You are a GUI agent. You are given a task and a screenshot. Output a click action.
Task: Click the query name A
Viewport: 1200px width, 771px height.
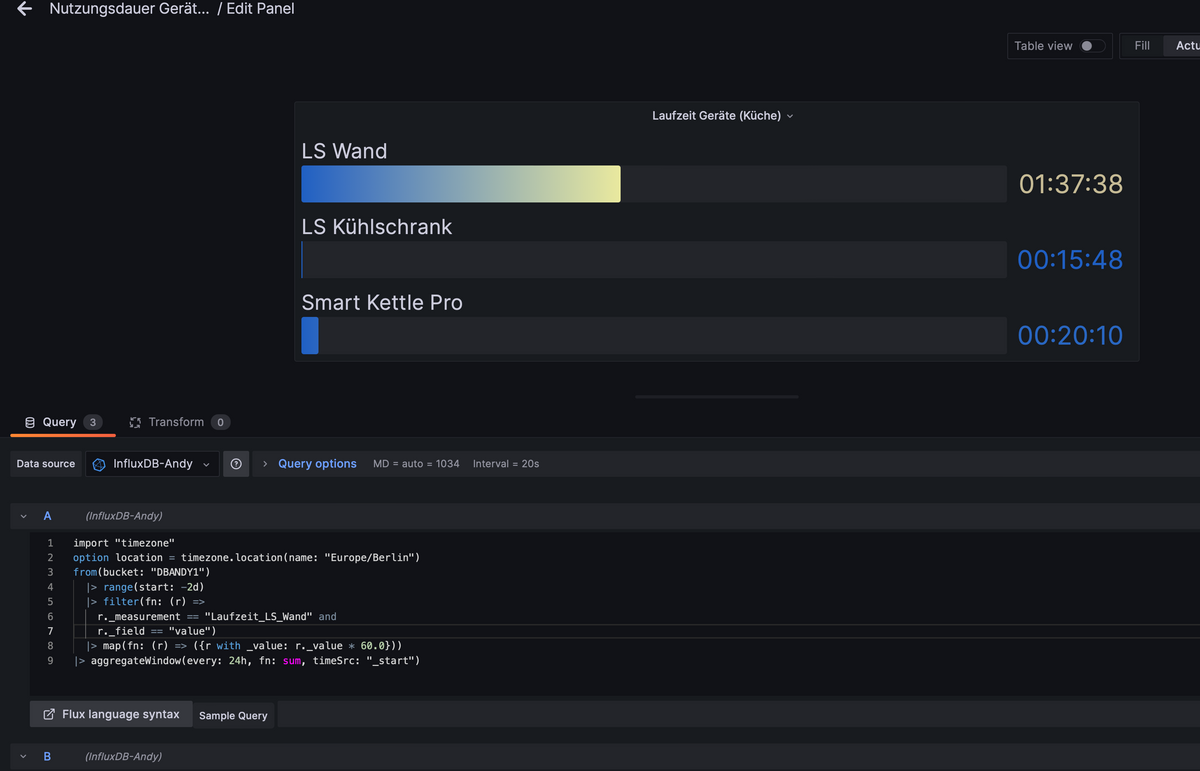[47, 516]
